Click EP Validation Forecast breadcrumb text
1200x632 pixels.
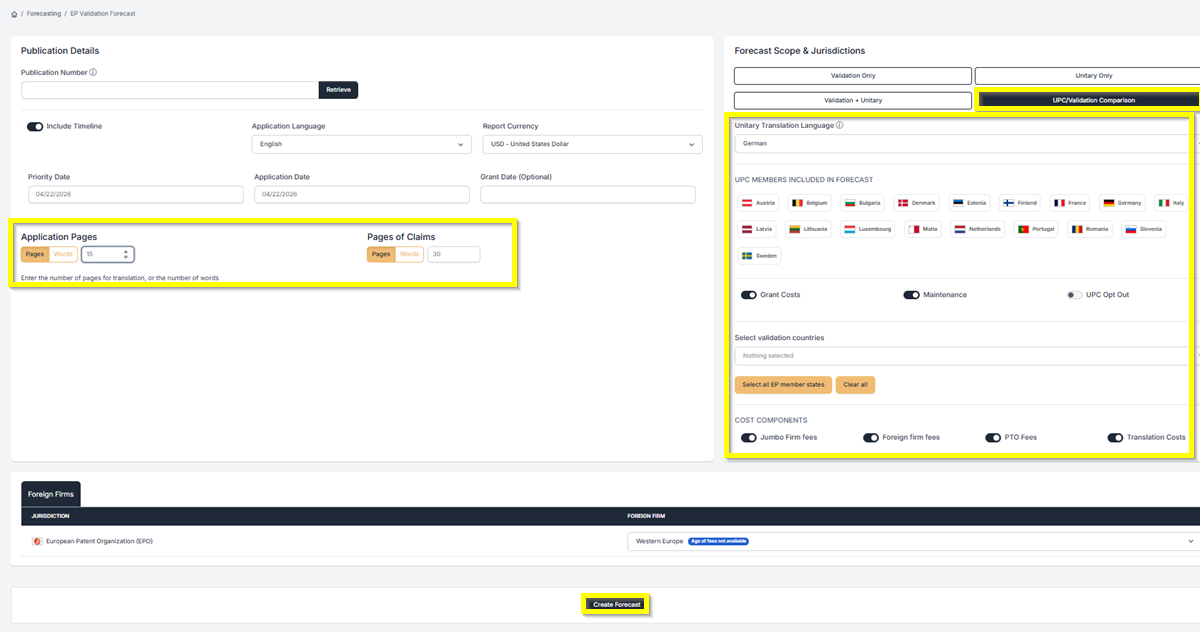tap(103, 14)
